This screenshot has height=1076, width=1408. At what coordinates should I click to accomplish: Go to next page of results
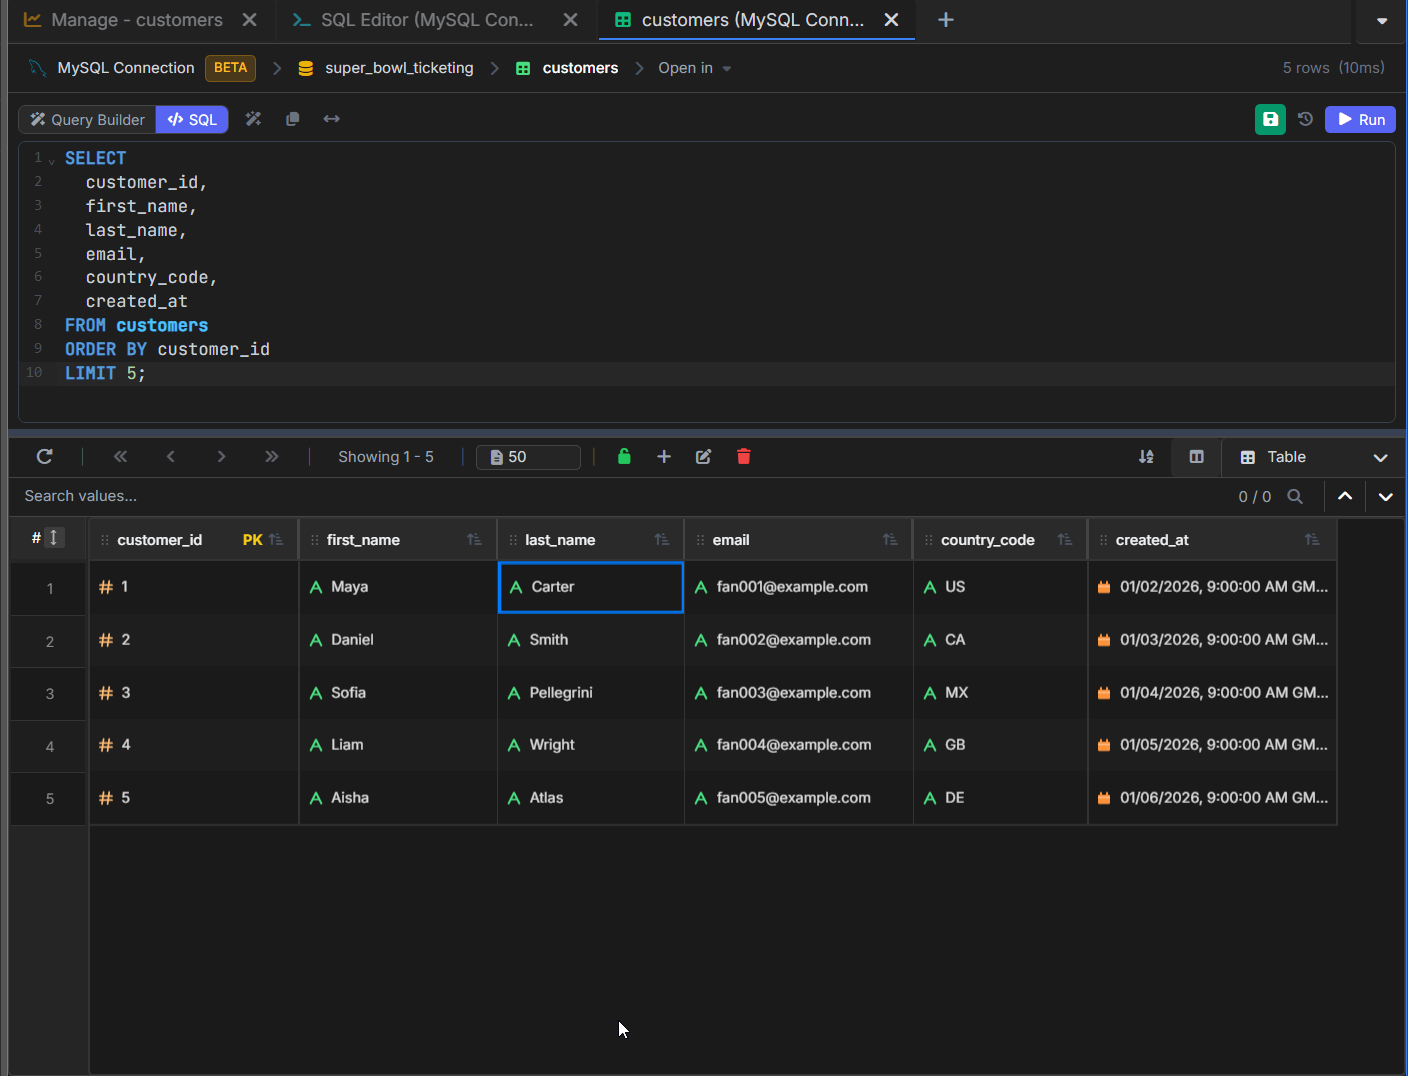point(221,457)
